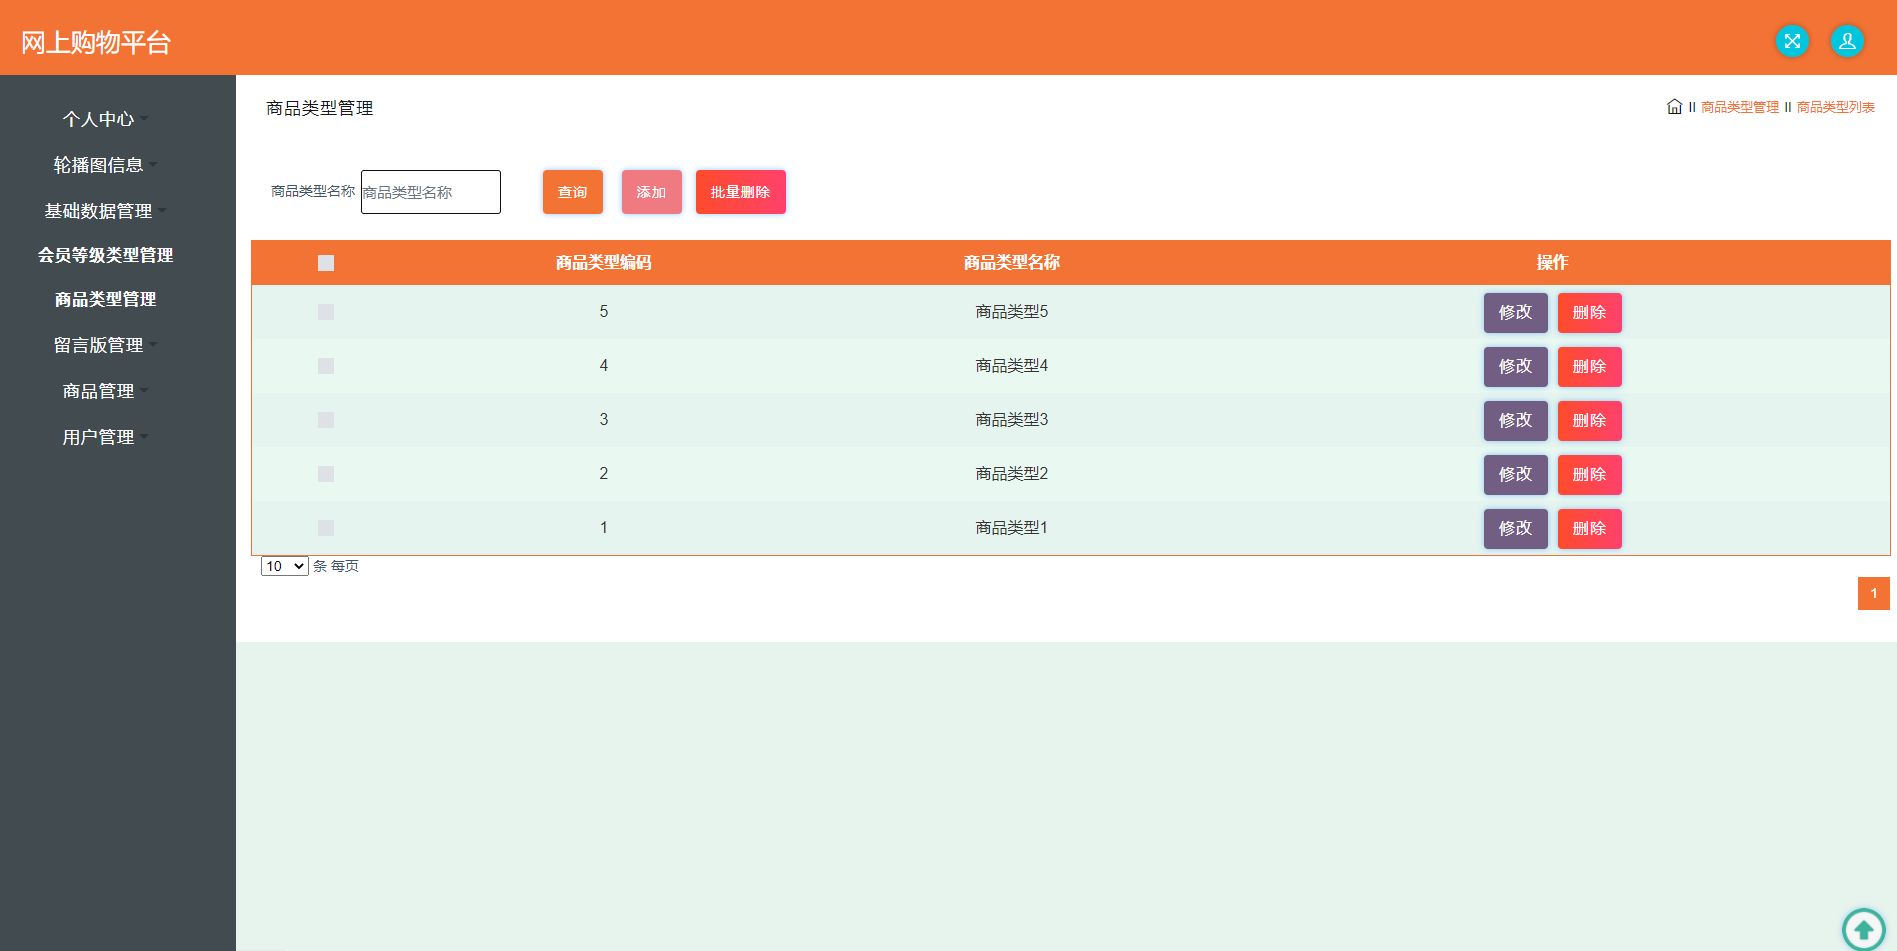Viewport: 1897px width, 951px height.
Task: Delete 商品类型2 with 删除 button
Action: [1589, 474]
